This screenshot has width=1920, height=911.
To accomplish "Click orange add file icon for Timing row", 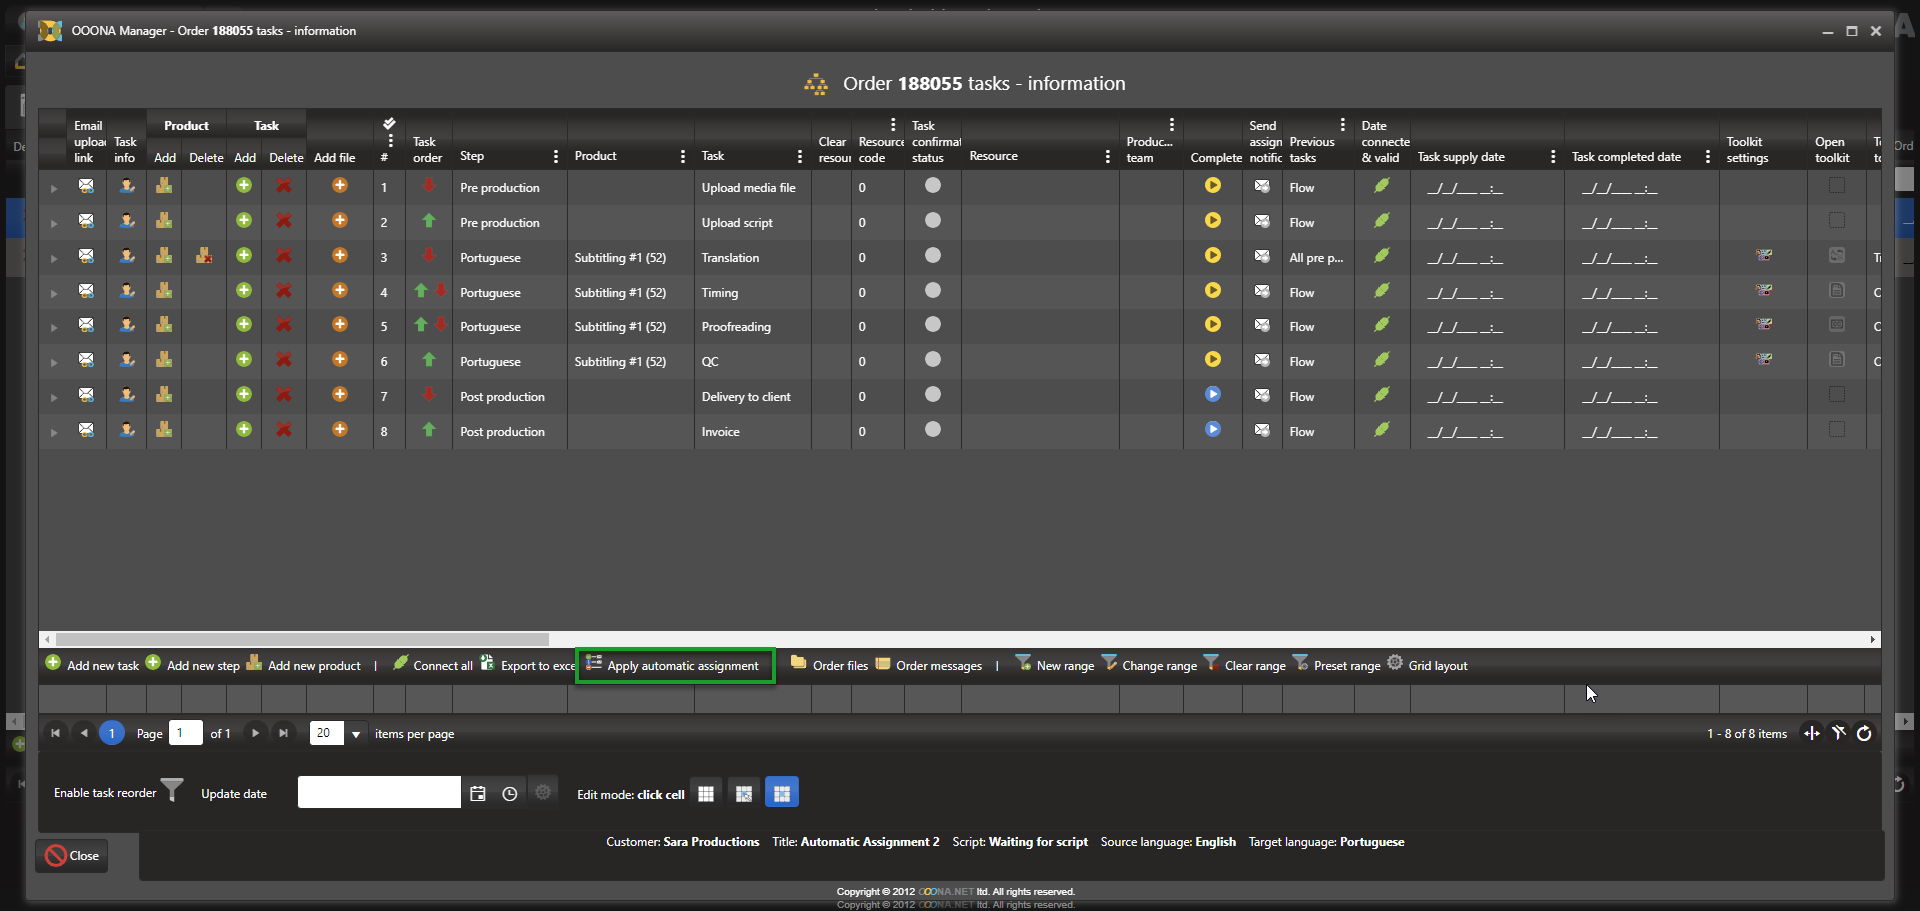I will pos(340,291).
